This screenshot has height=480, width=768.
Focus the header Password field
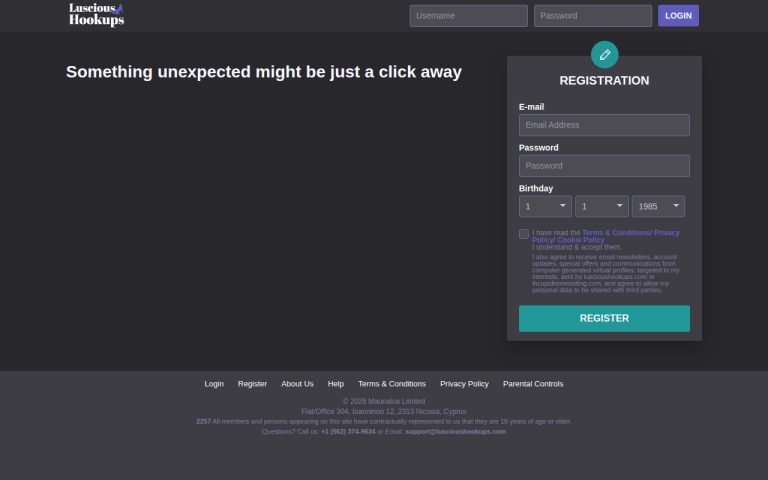[593, 16]
